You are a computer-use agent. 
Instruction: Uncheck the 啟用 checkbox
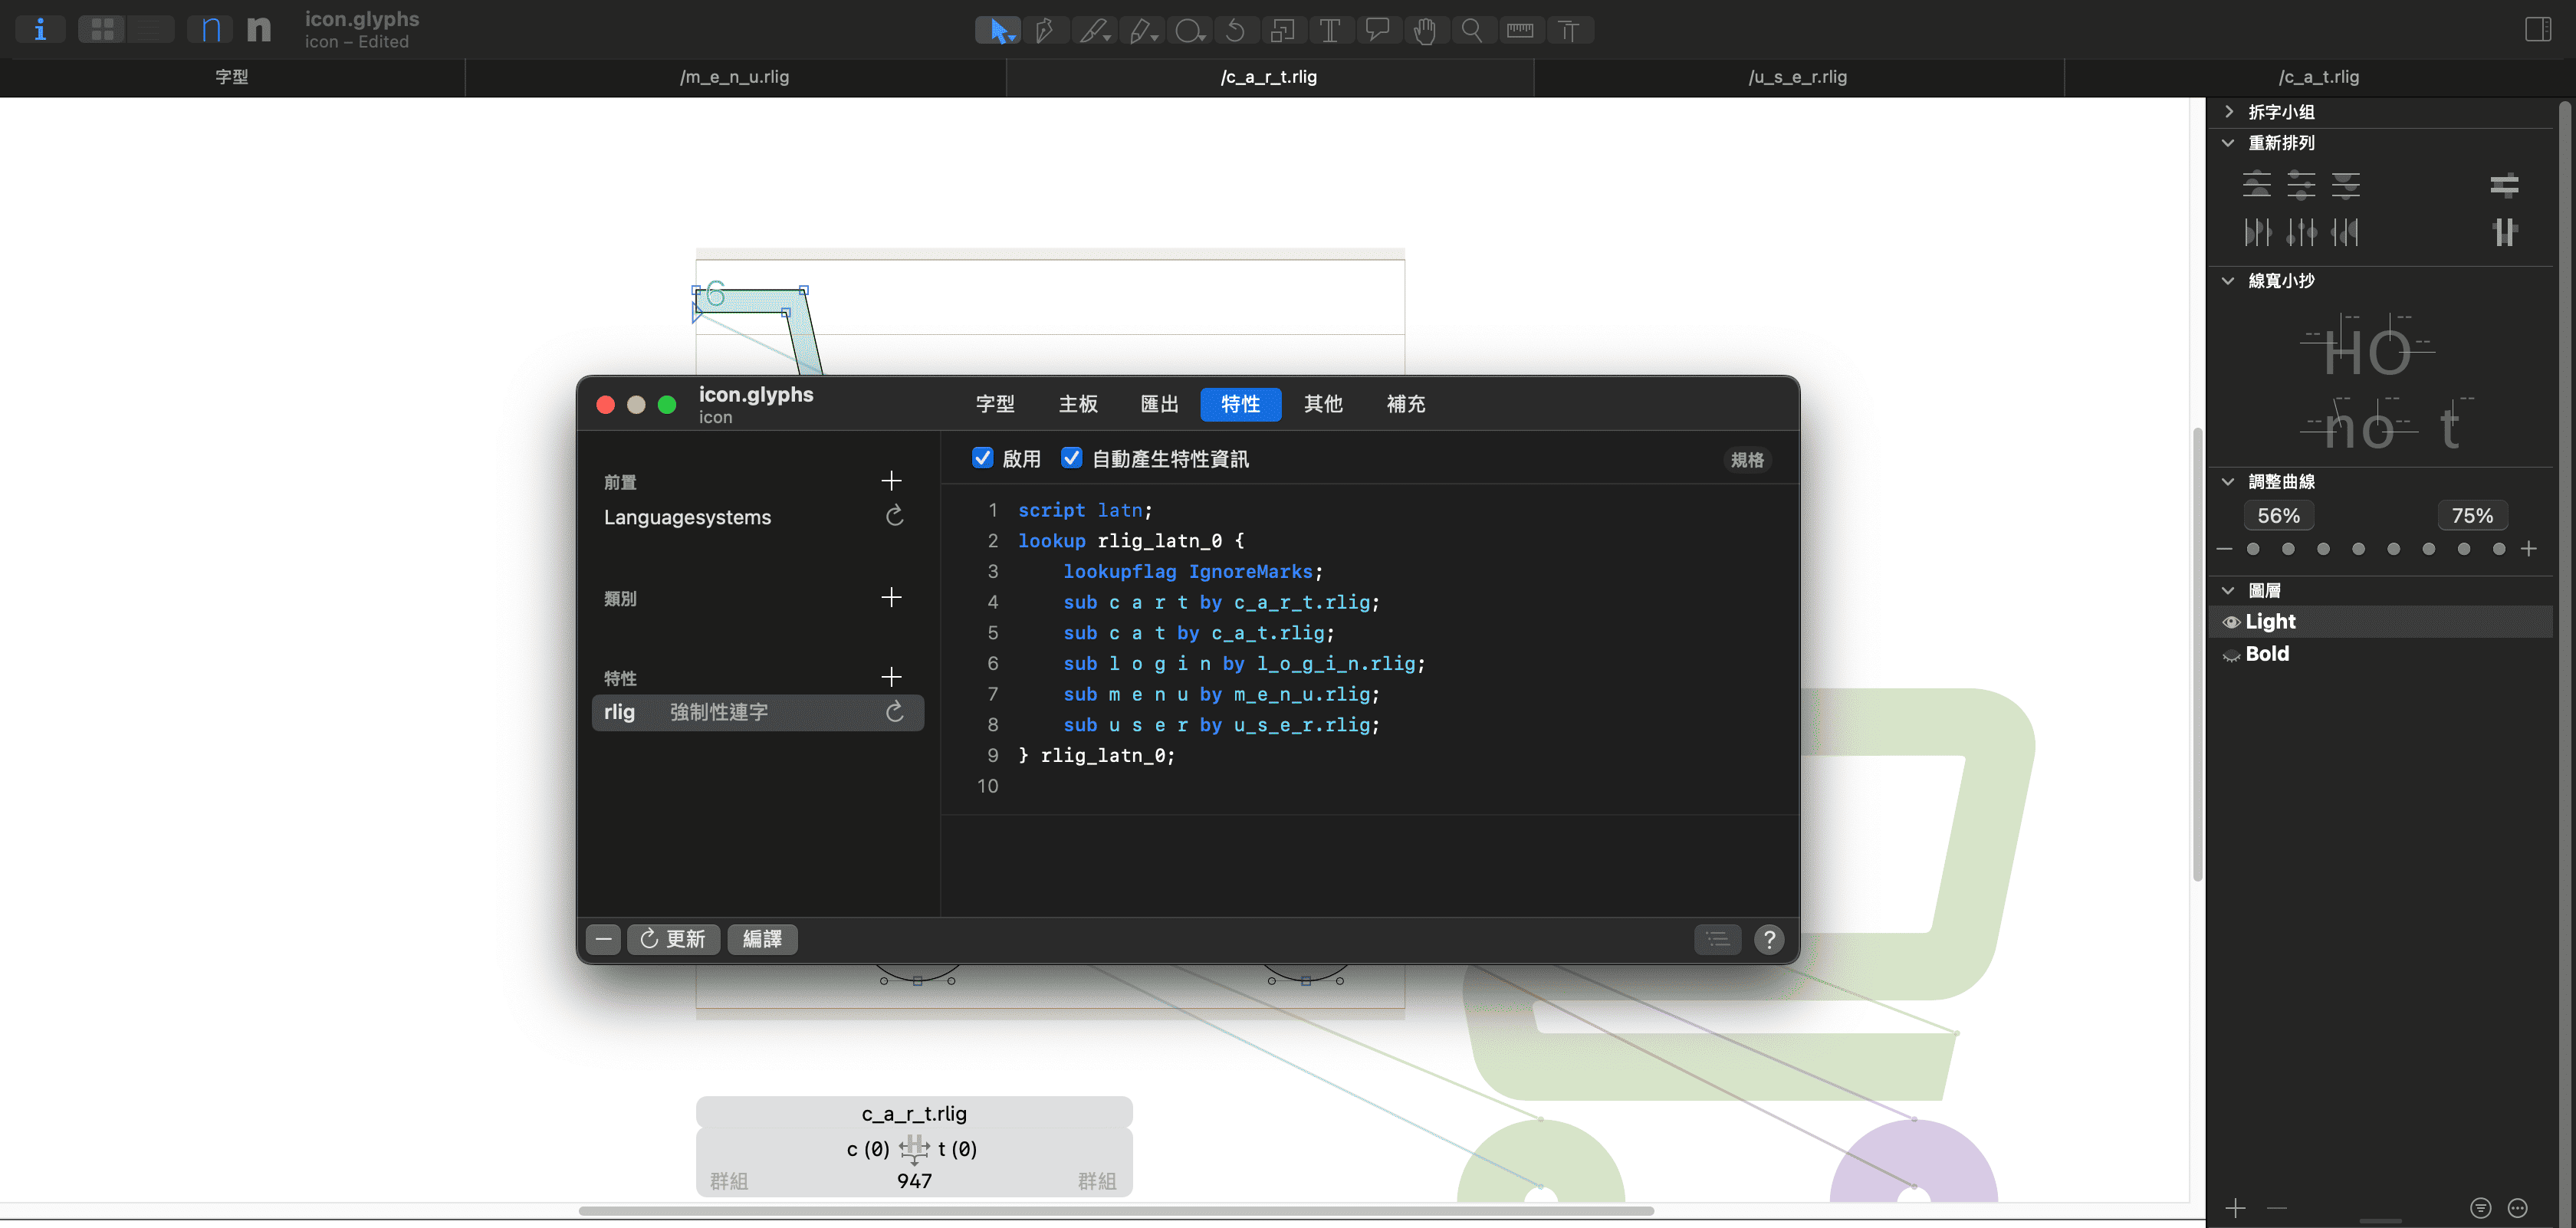(x=982, y=458)
